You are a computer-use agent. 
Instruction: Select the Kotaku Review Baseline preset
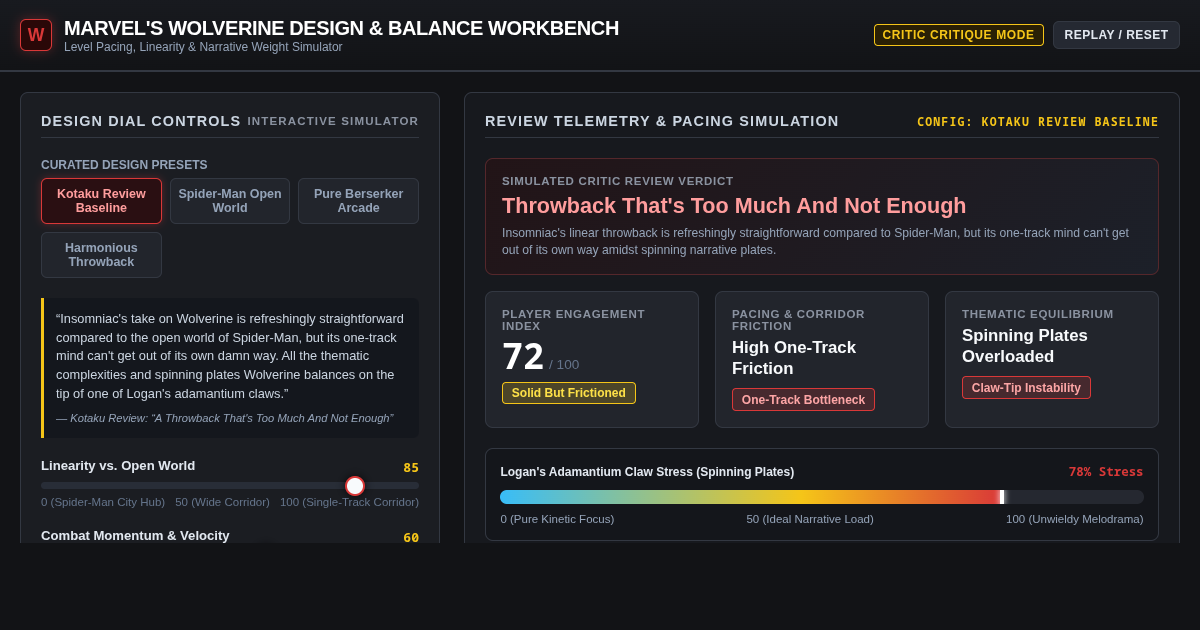coord(101,201)
